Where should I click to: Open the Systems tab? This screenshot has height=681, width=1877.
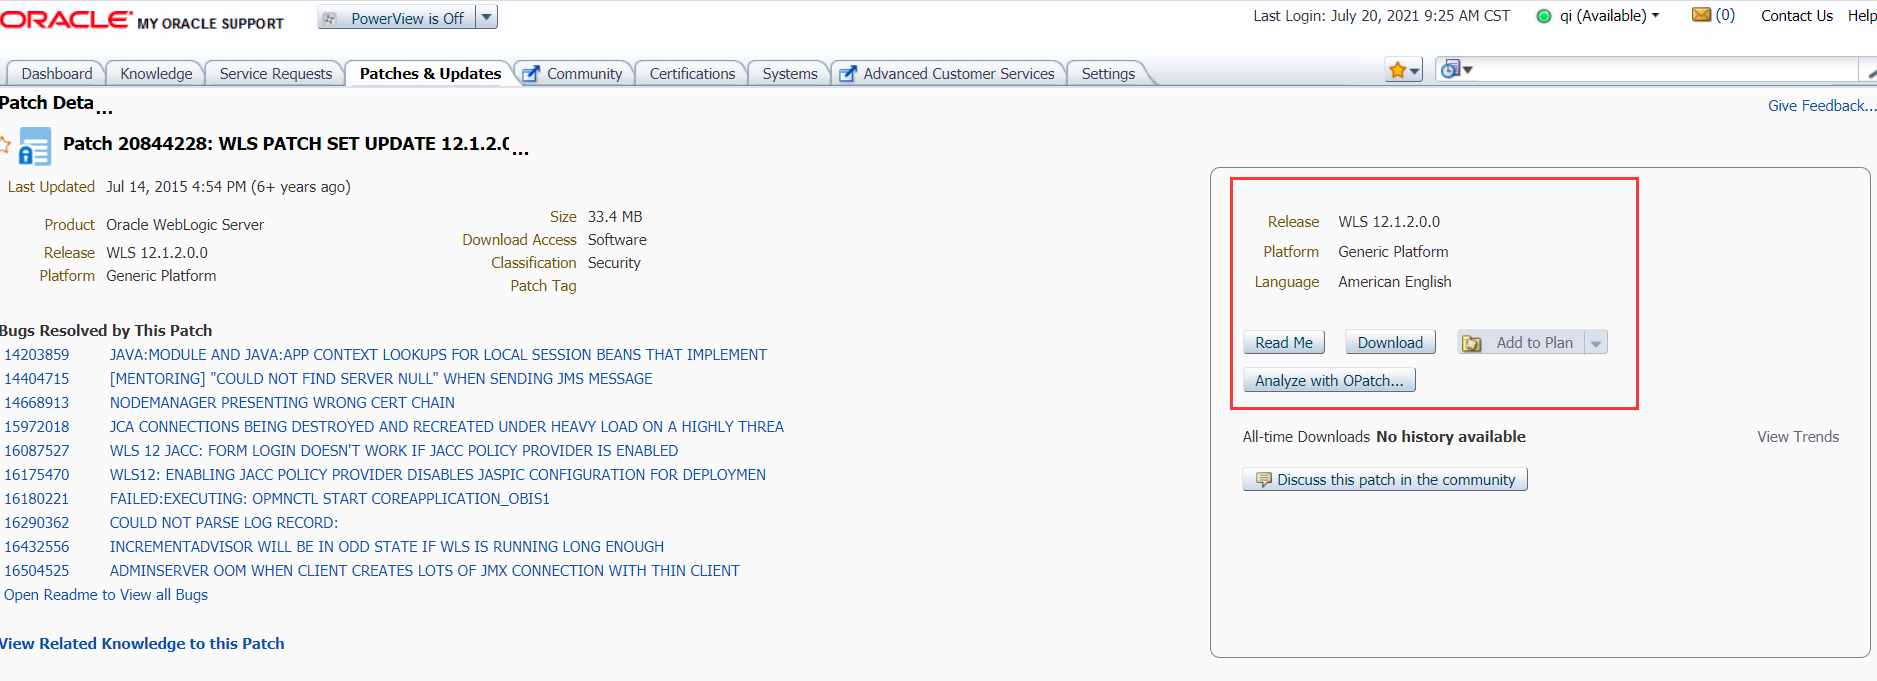click(790, 74)
